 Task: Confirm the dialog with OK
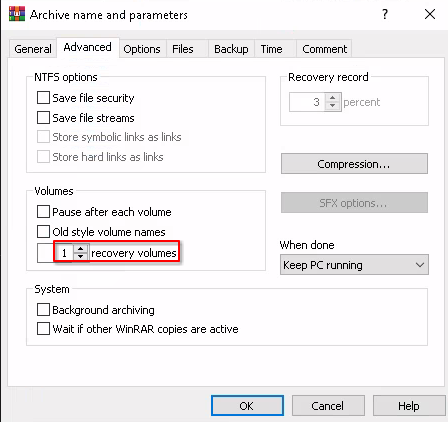247,406
